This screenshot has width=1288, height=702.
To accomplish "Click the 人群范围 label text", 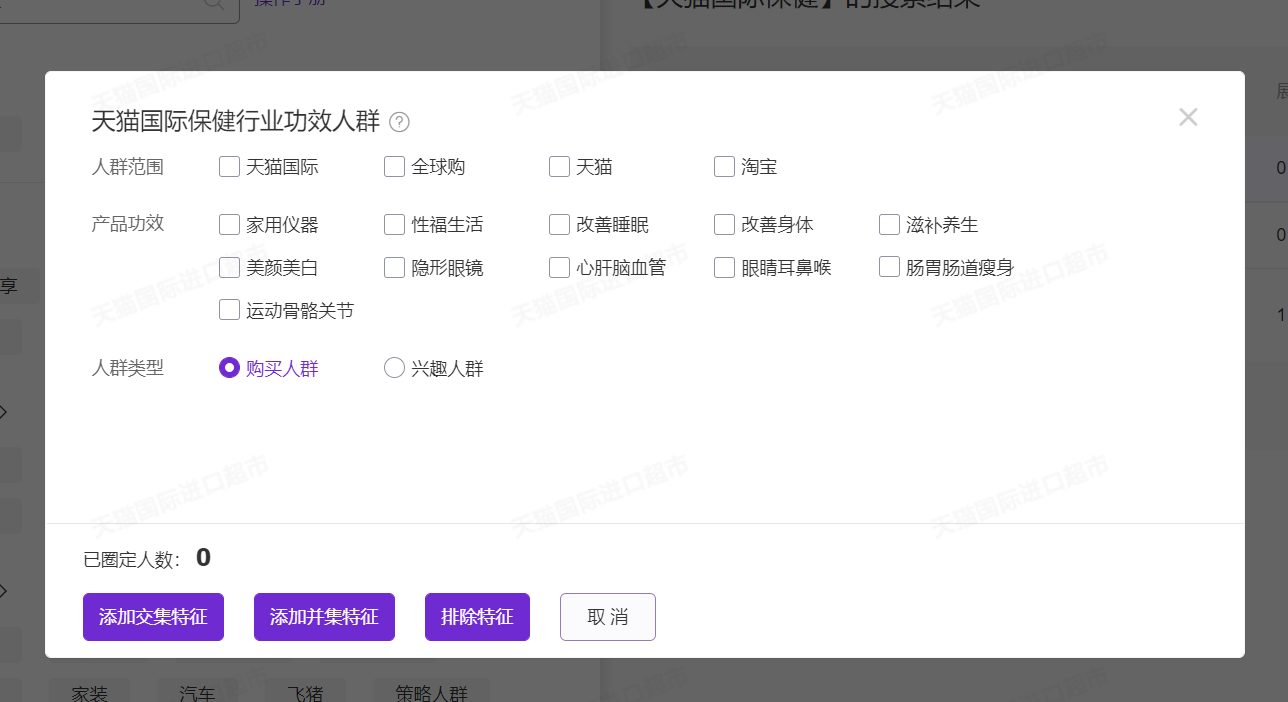I will click(x=127, y=167).
